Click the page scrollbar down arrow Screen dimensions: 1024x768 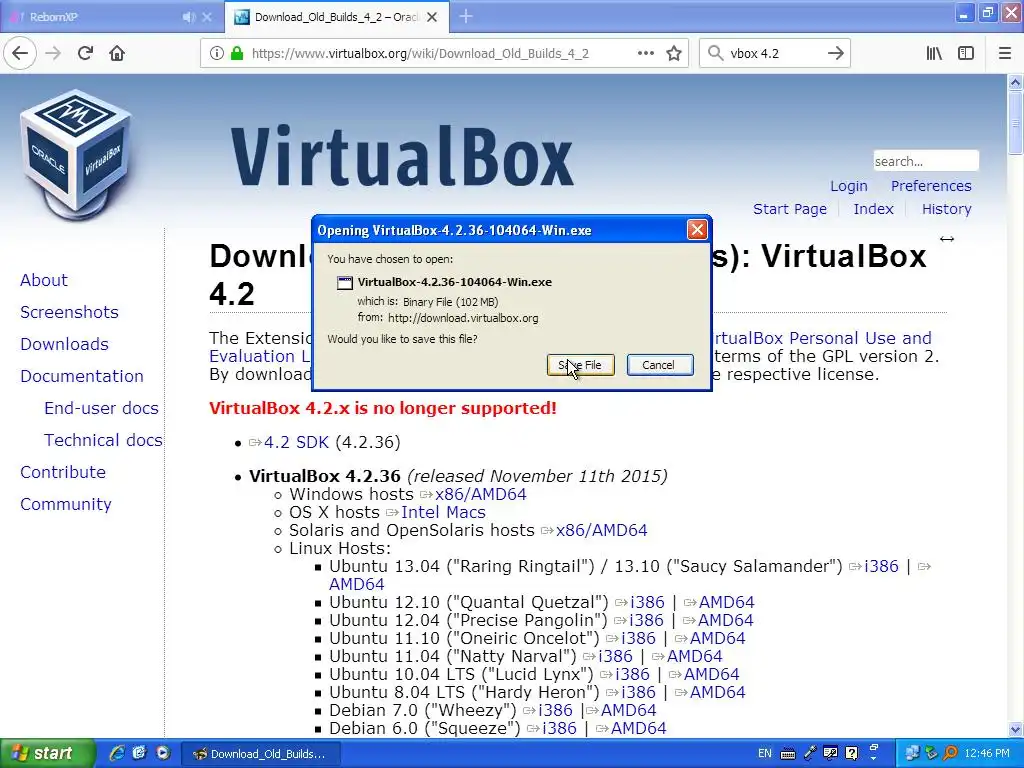[x=1015, y=729]
